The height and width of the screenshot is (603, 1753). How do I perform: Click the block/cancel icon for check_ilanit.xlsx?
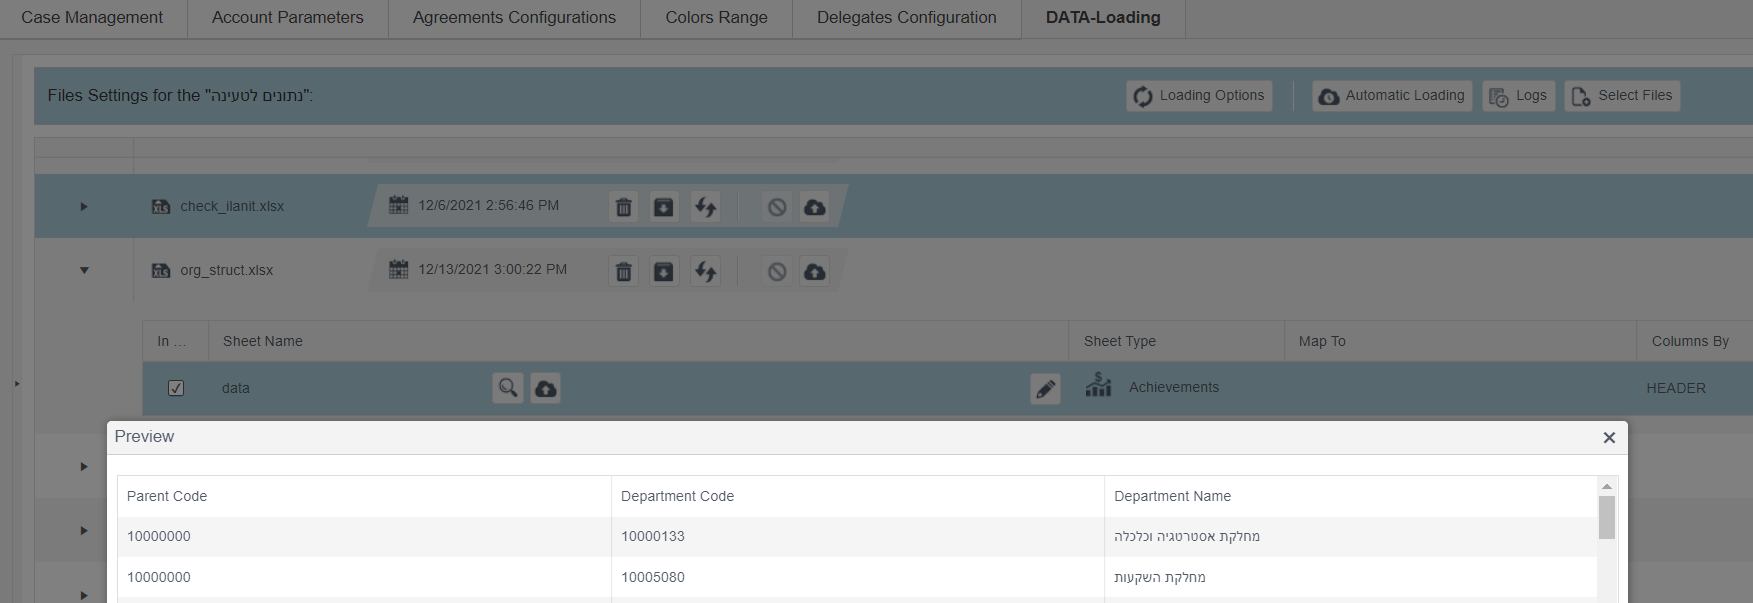coord(777,207)
